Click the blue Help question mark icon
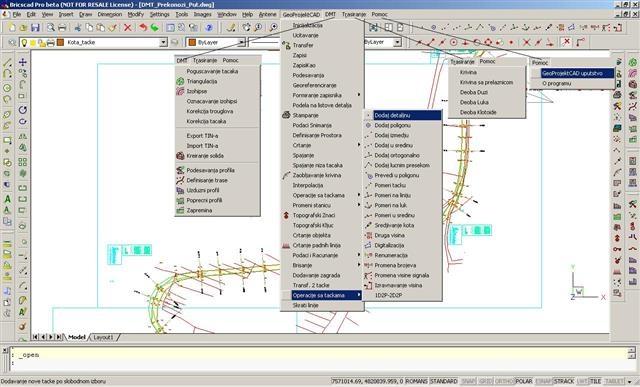Image resolution: width=640 pixels, height=387 pixels. 209,28
